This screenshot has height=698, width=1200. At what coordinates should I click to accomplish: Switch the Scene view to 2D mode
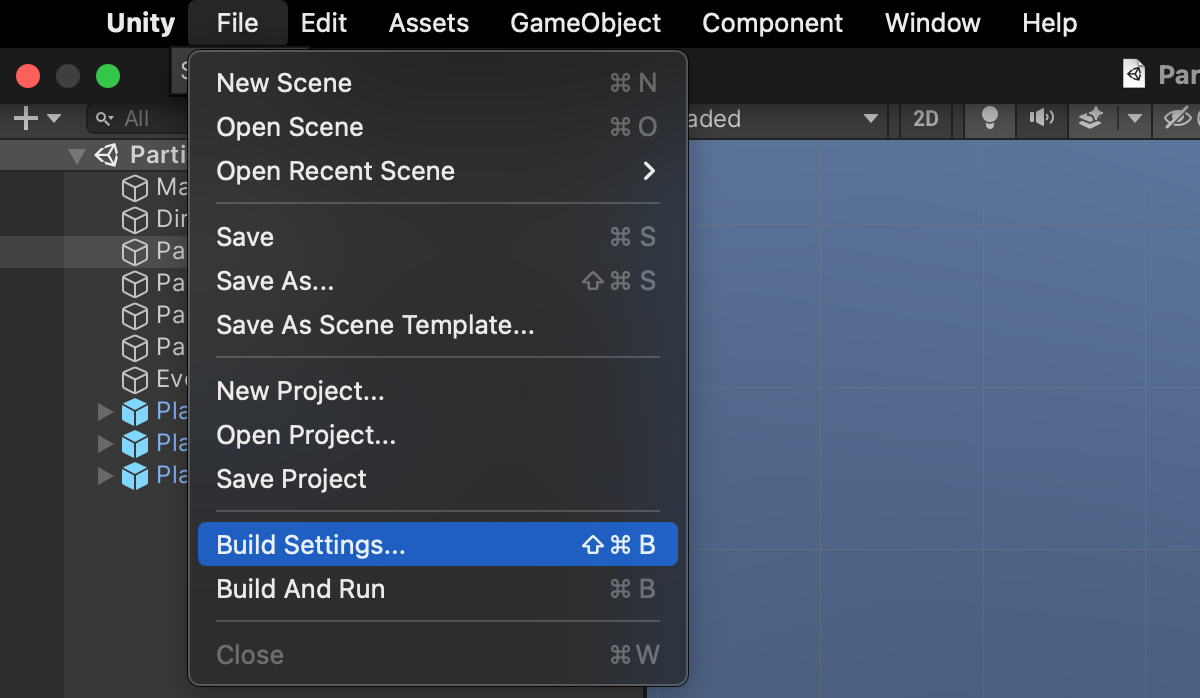[924, 119]
